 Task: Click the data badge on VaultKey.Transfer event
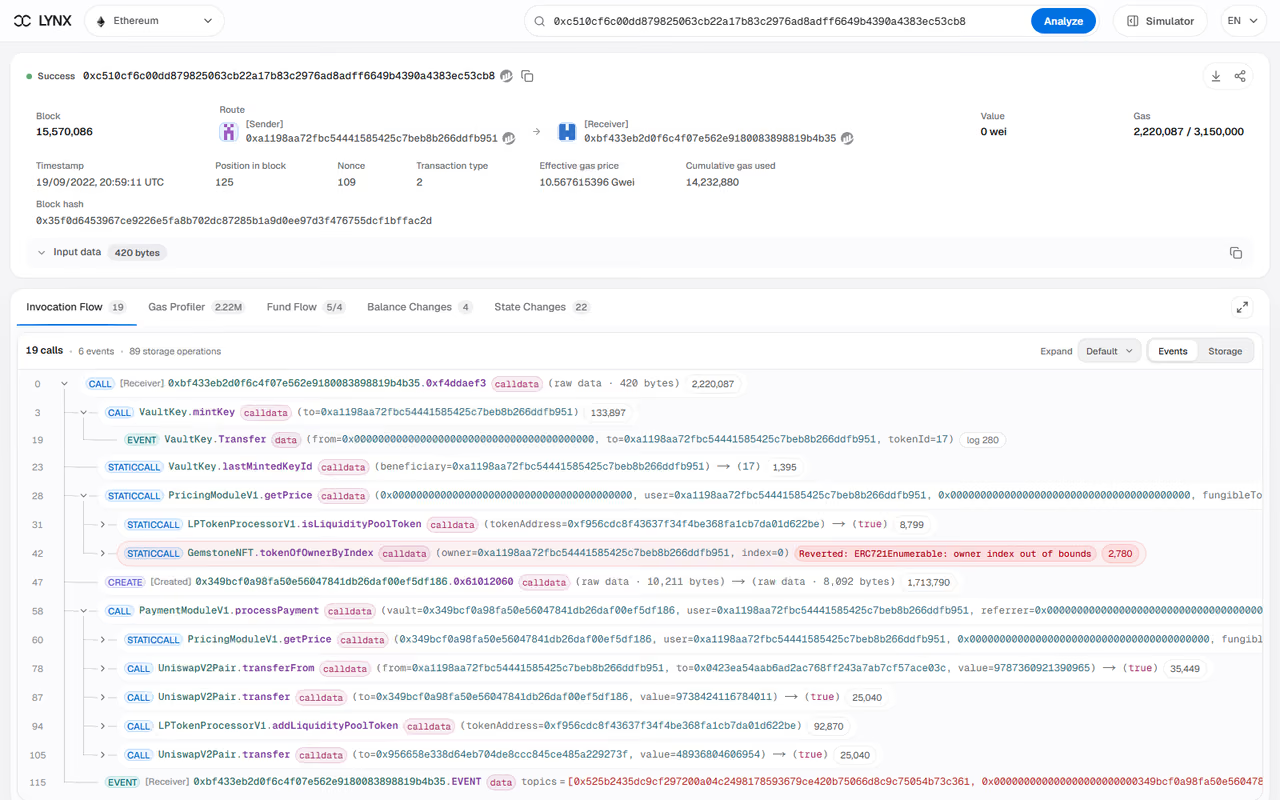[x=286, y=440]
